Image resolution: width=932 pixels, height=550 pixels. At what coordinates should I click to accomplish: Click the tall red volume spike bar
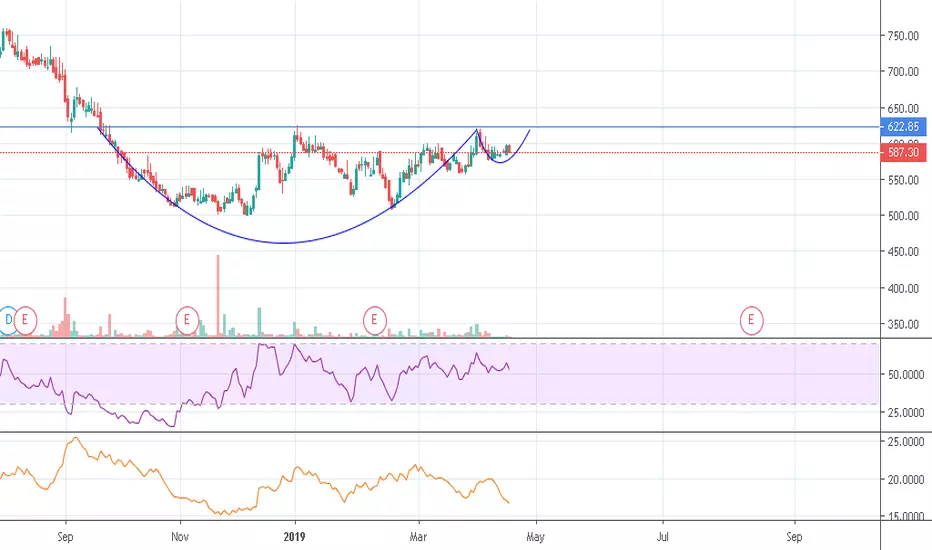pyautogui.click(x=218, y=296)
